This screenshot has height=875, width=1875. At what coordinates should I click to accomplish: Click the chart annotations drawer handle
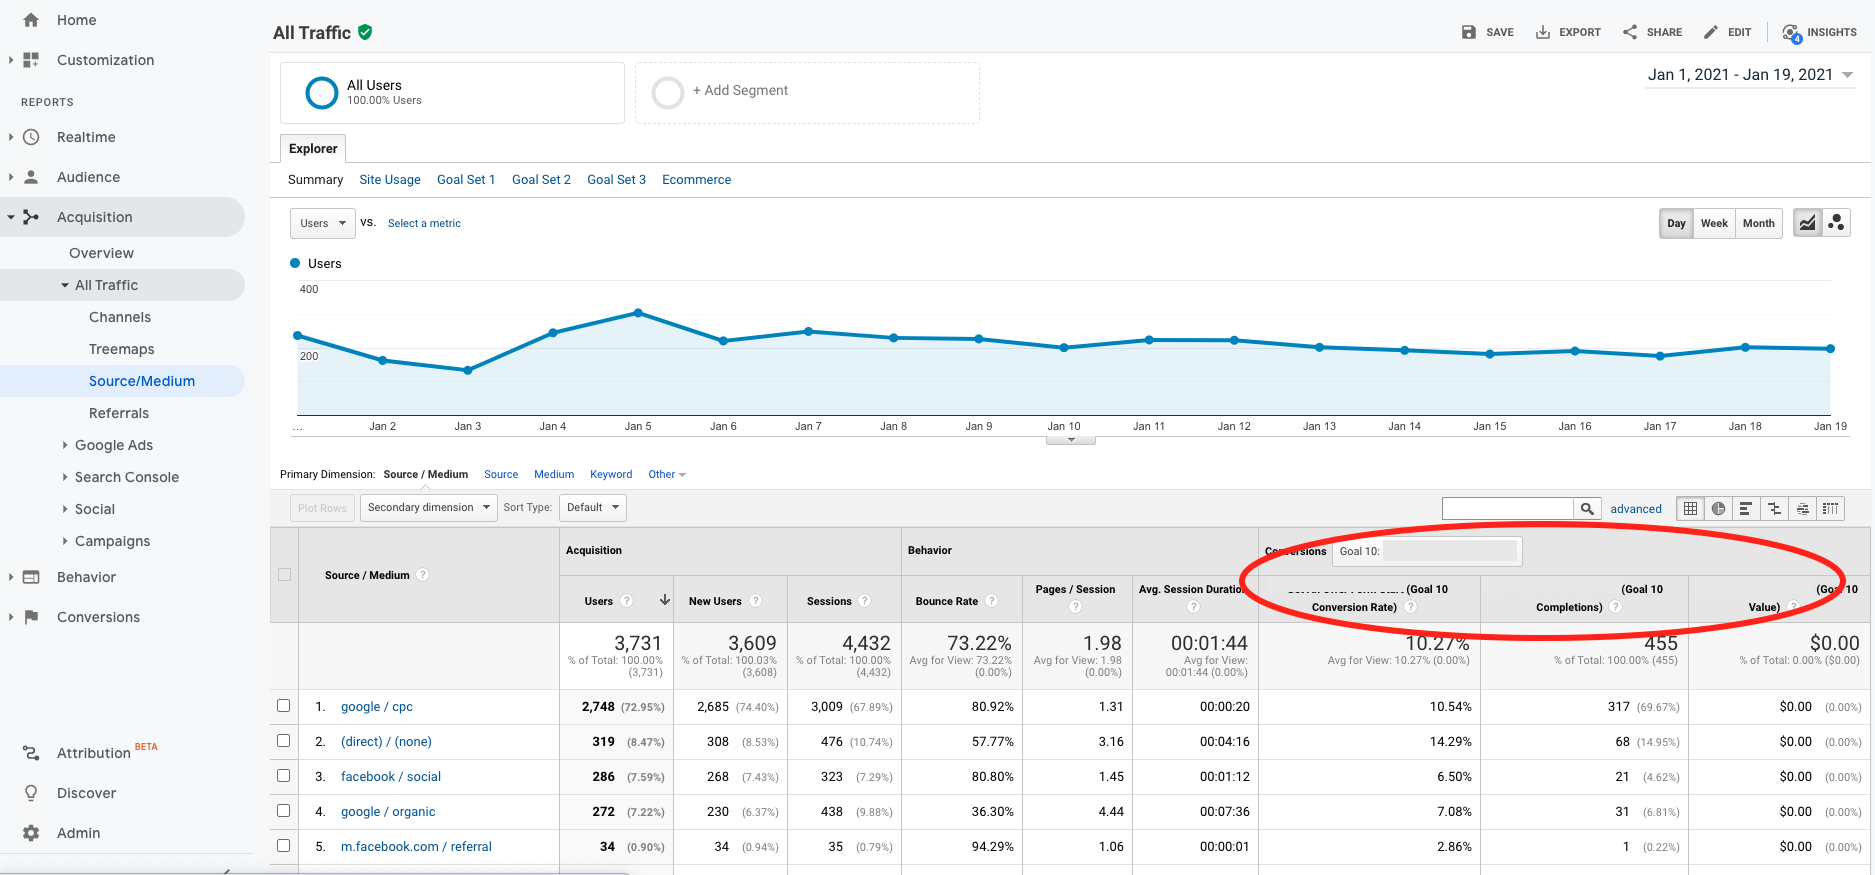1071,440
